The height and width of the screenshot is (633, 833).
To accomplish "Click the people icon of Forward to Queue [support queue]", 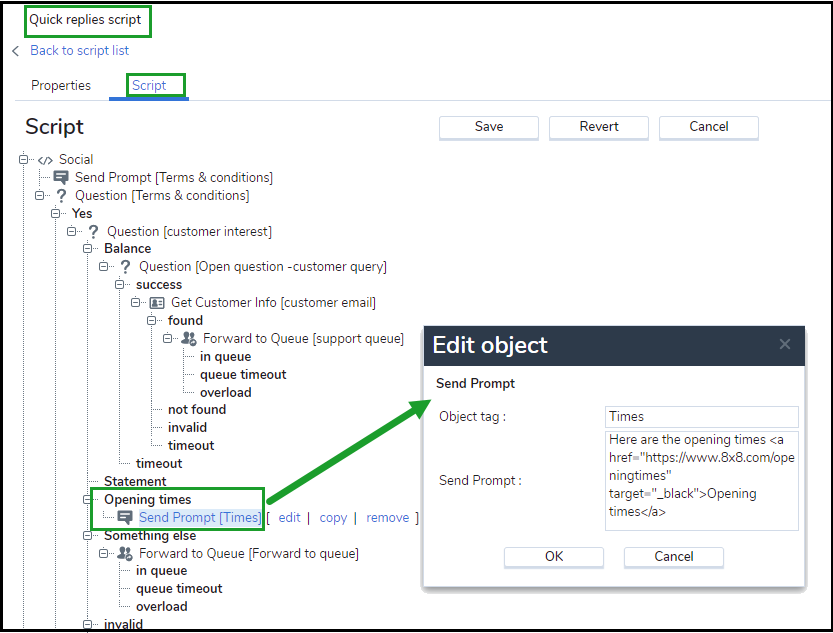I will point(189,339).
